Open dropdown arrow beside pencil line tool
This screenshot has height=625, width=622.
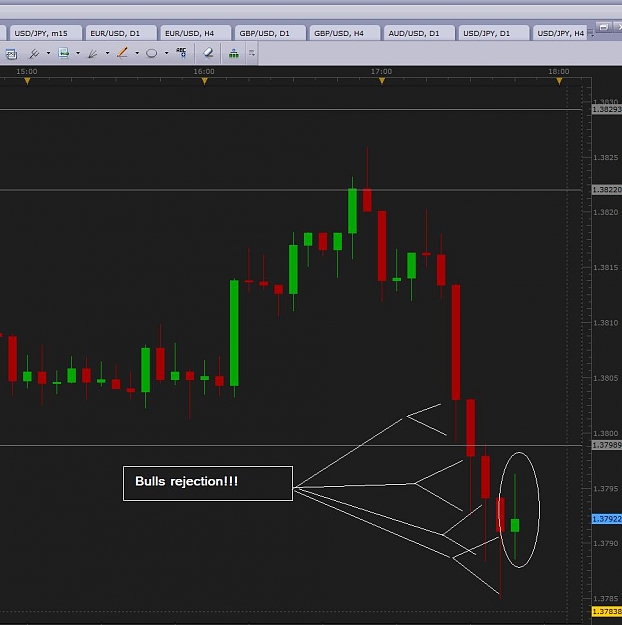pos(137,53)
